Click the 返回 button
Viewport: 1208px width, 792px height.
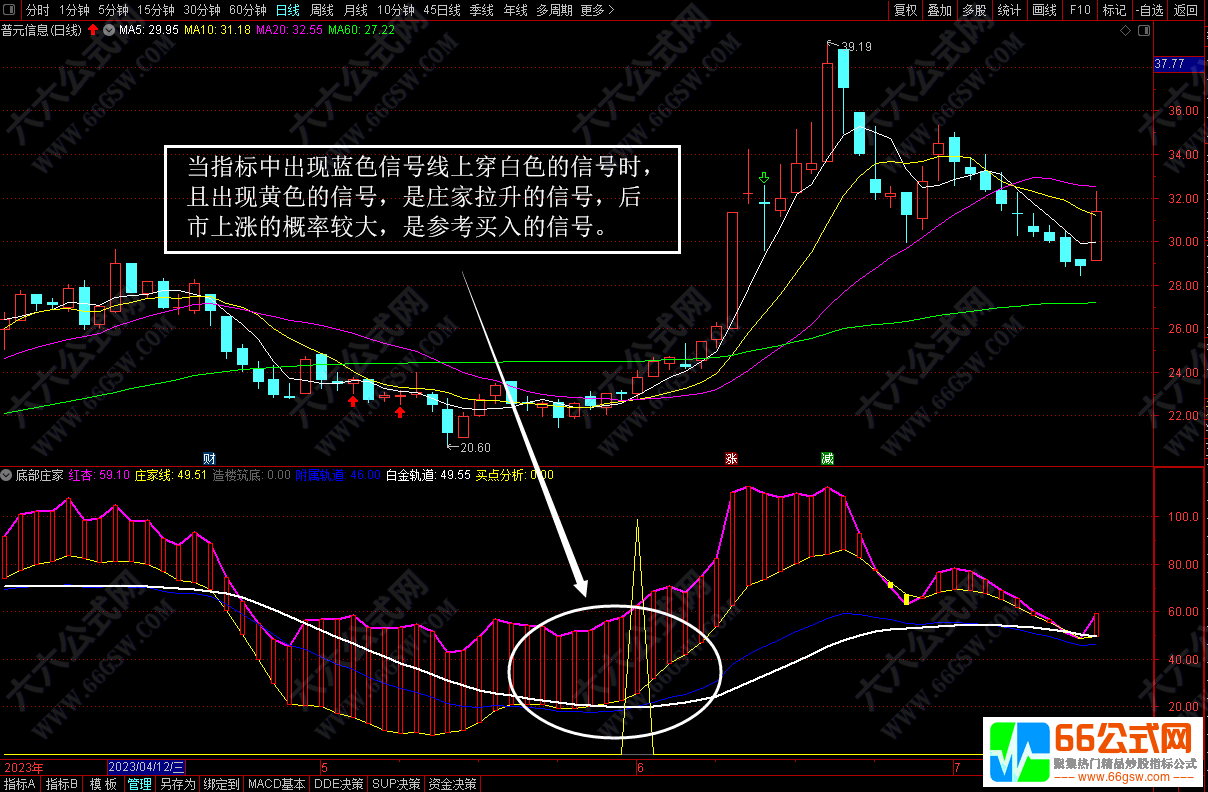tap(1186, 10)
